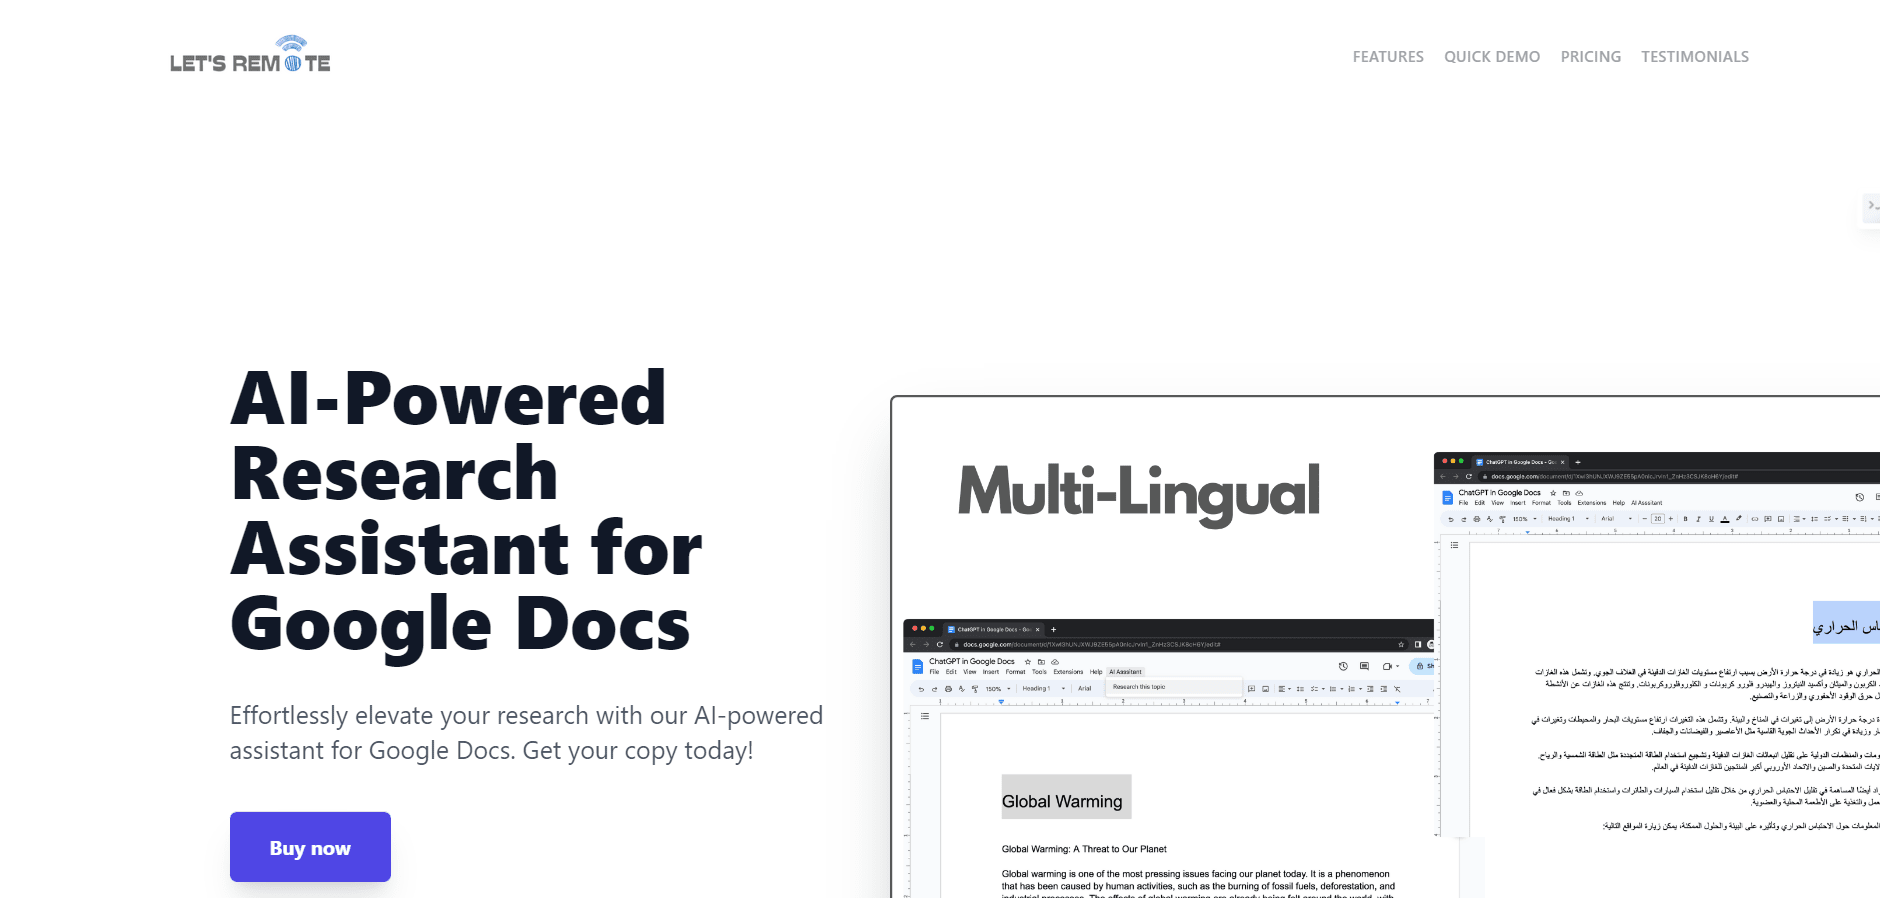The width and height of the screenshot is (1880, 898).
Task: Click the Let's Remote logo
Action: tap(250, 55)
